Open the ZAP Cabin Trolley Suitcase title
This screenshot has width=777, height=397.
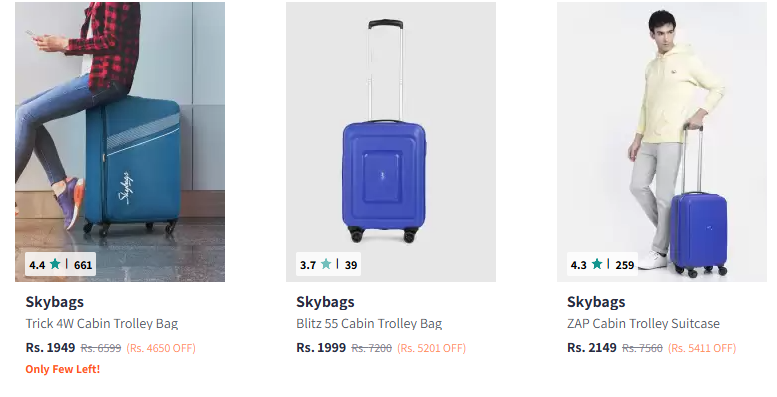coord(643,324)
